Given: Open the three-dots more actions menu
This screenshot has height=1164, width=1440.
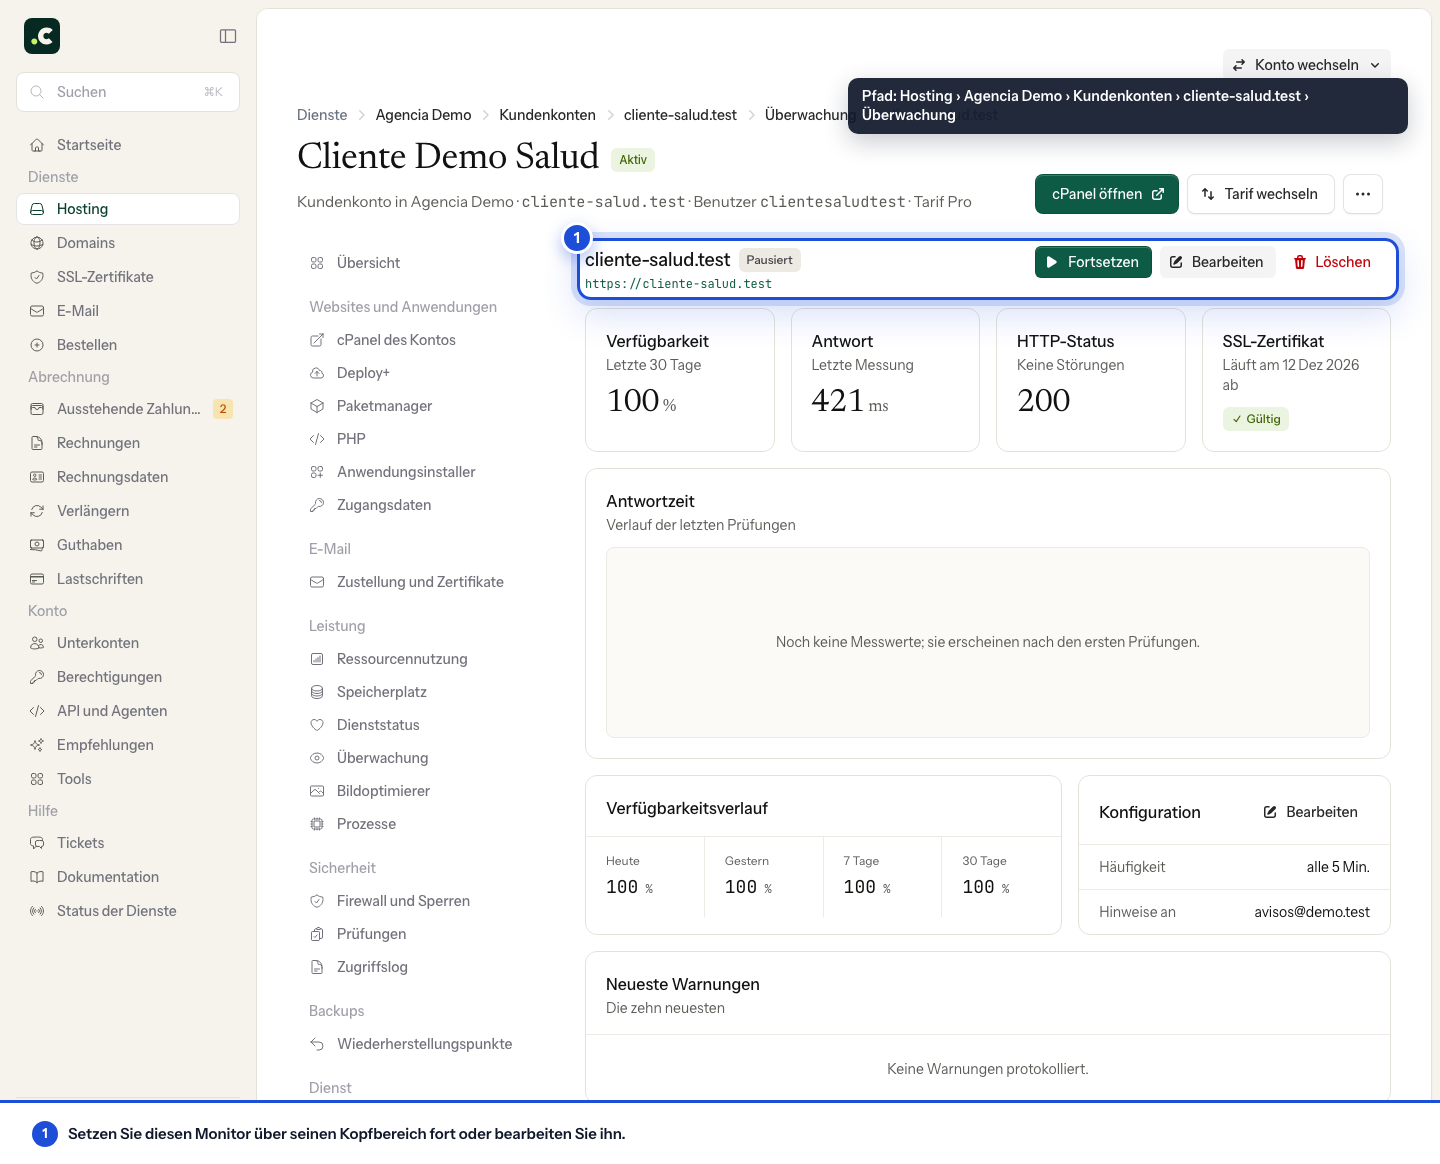Looking at the screenshot, I should coord(1363,194).
